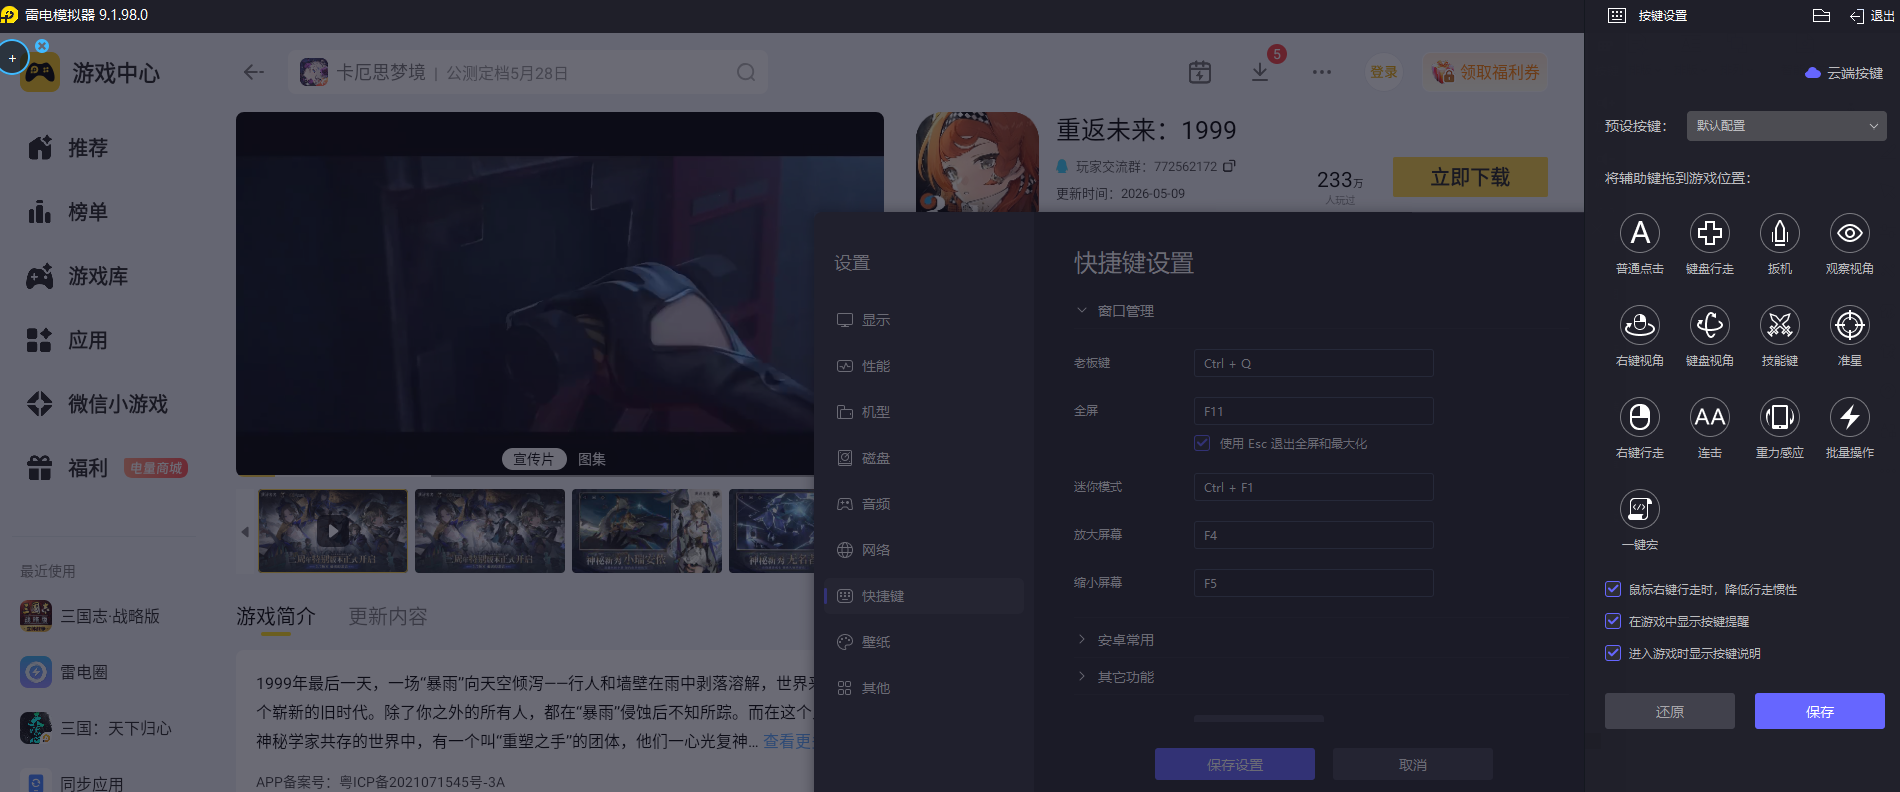Copy the player group number 772562172
This screenshot has height=792, width=1900.
point(1229,166)
